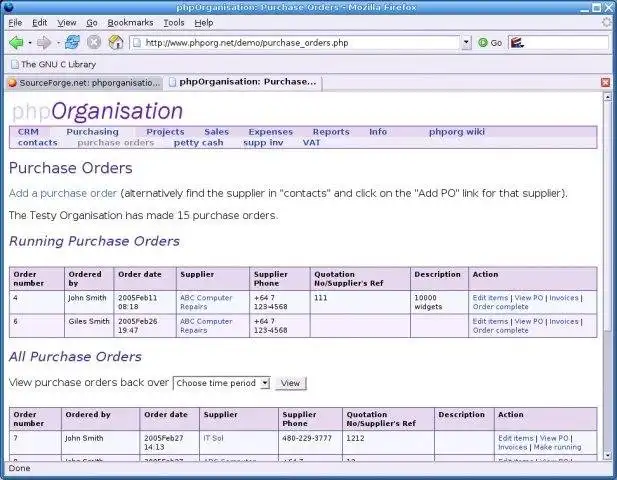Go to the purchase orders submenu link
617x480 pixels.
tap(116, 142)
